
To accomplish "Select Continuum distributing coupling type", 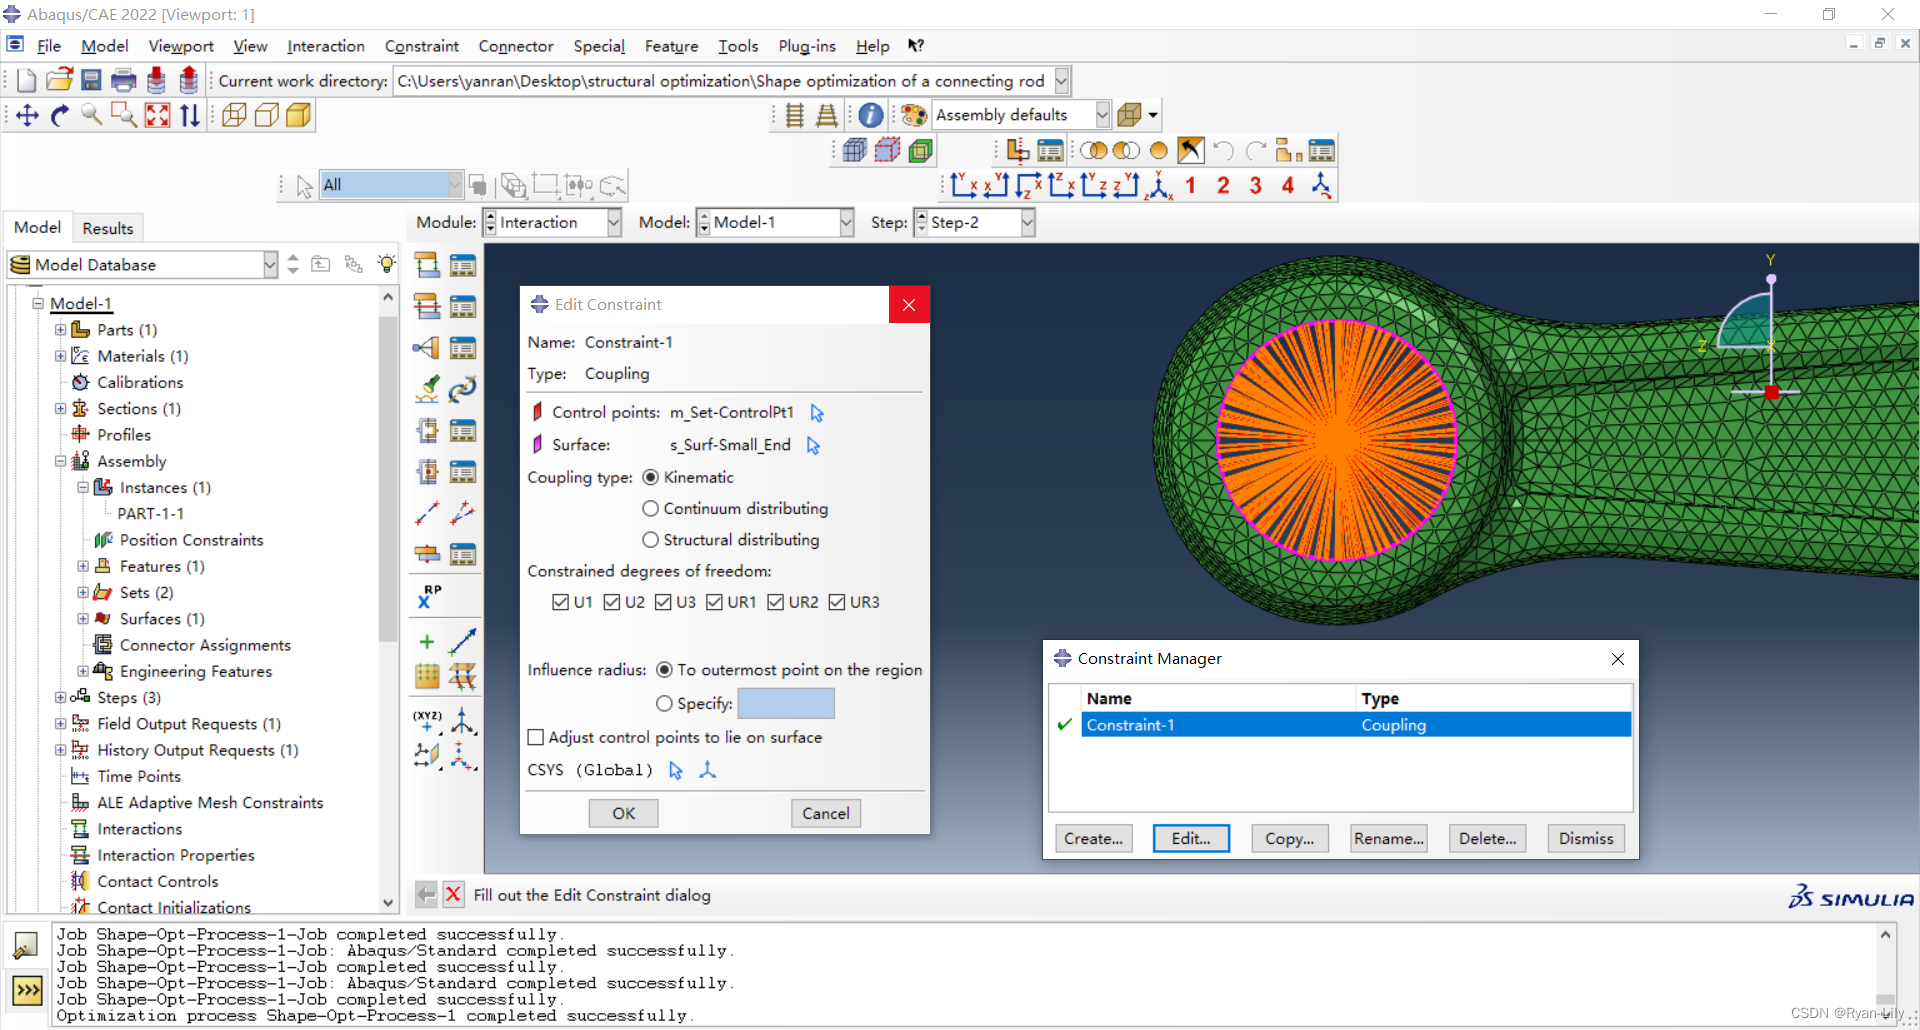I will tap(651, 509).
